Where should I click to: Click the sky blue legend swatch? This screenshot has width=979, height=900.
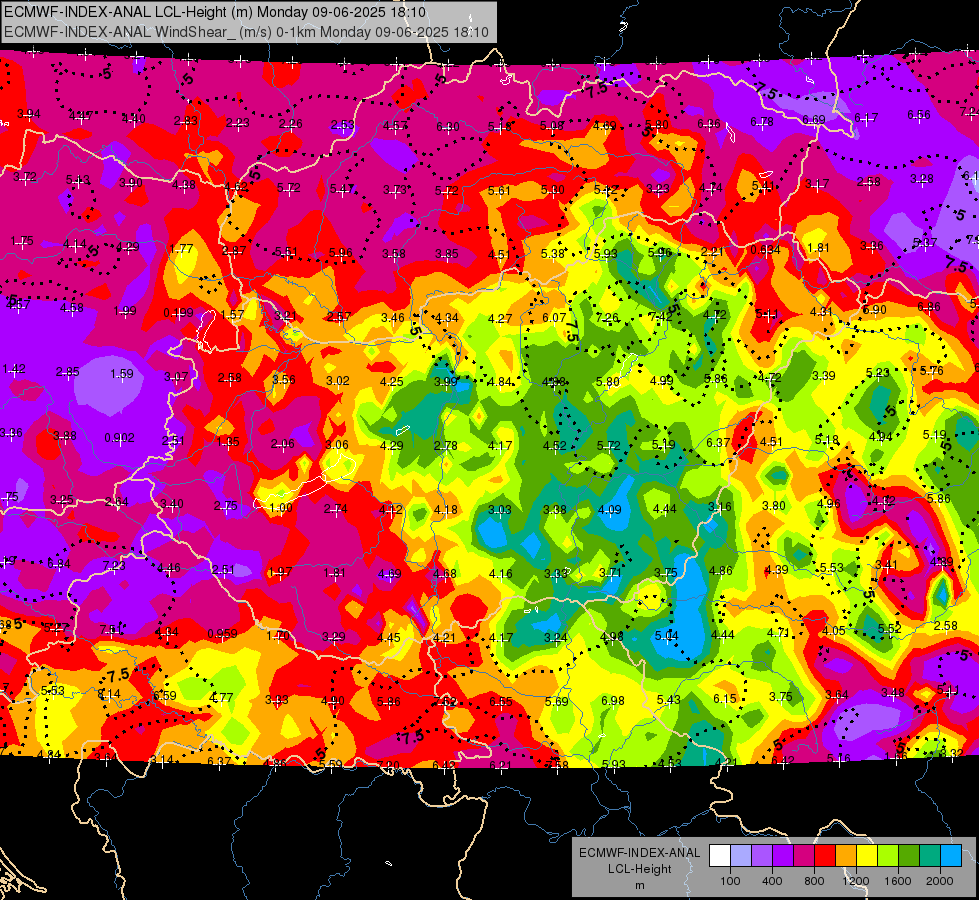[951, 856]
